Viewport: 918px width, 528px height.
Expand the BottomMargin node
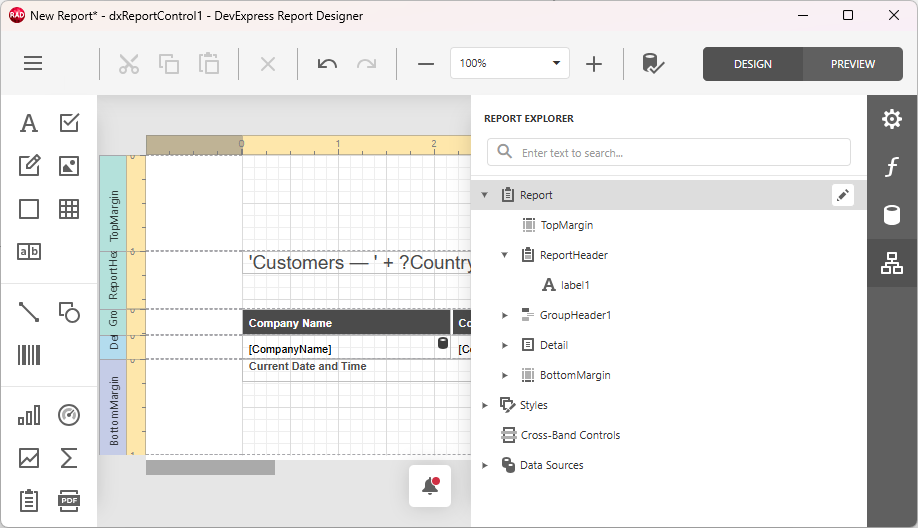click(505, 375)
